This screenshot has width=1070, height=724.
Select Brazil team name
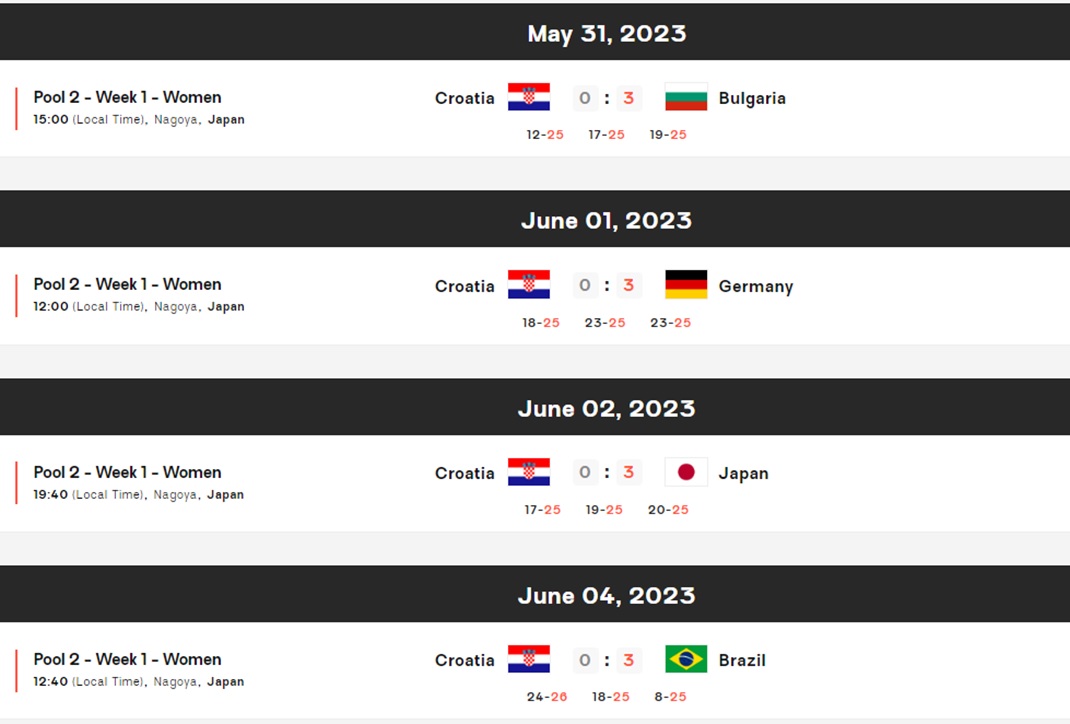(742, 660)
